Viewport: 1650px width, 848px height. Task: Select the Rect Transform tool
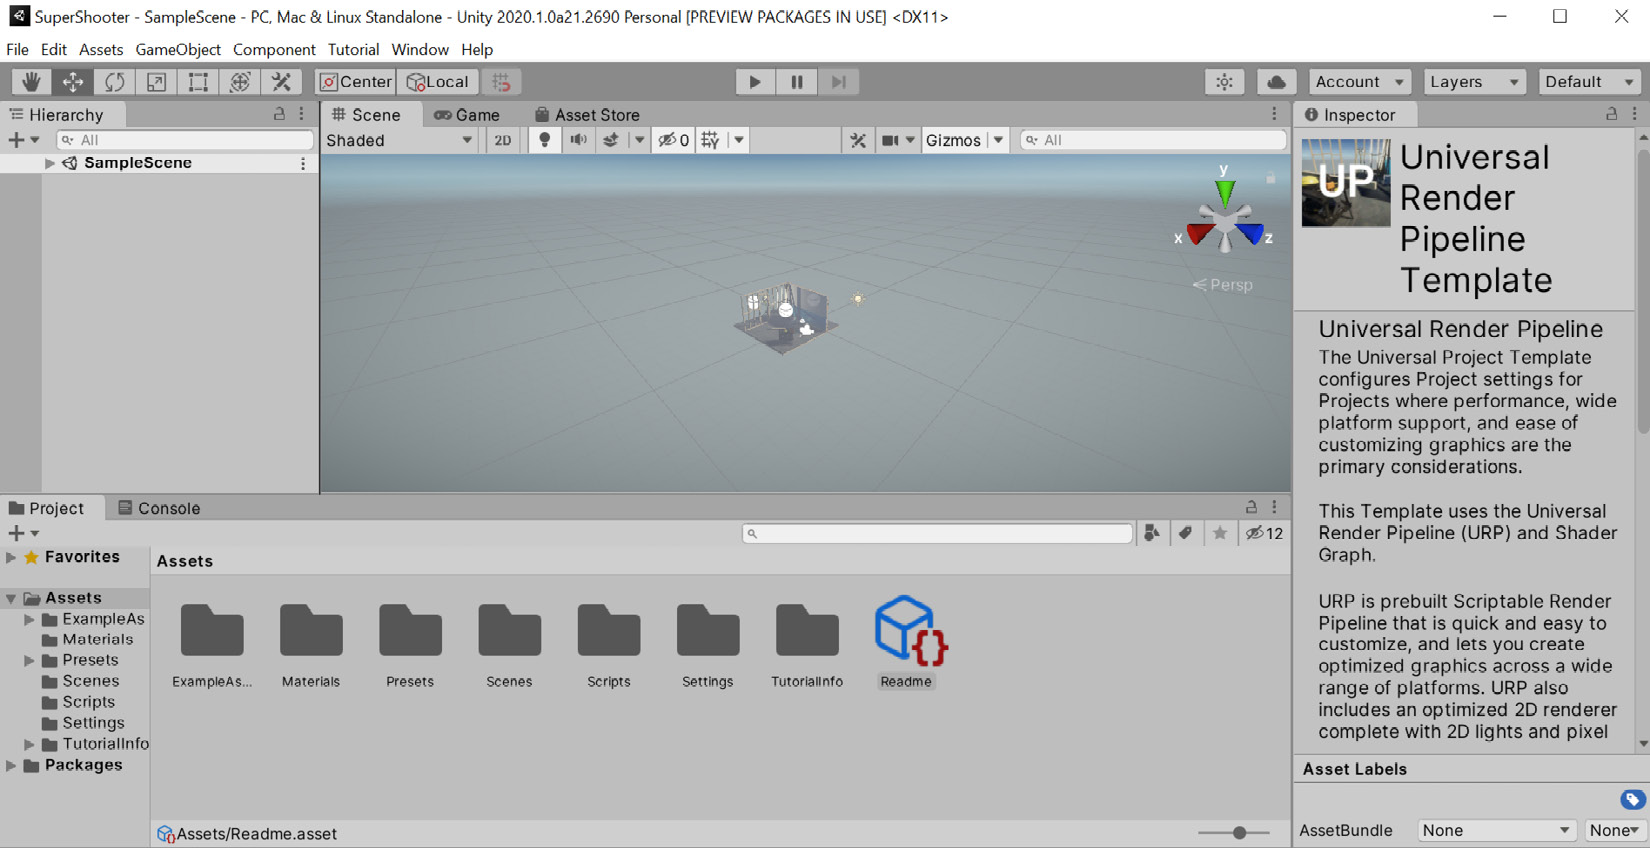[198, 82]
